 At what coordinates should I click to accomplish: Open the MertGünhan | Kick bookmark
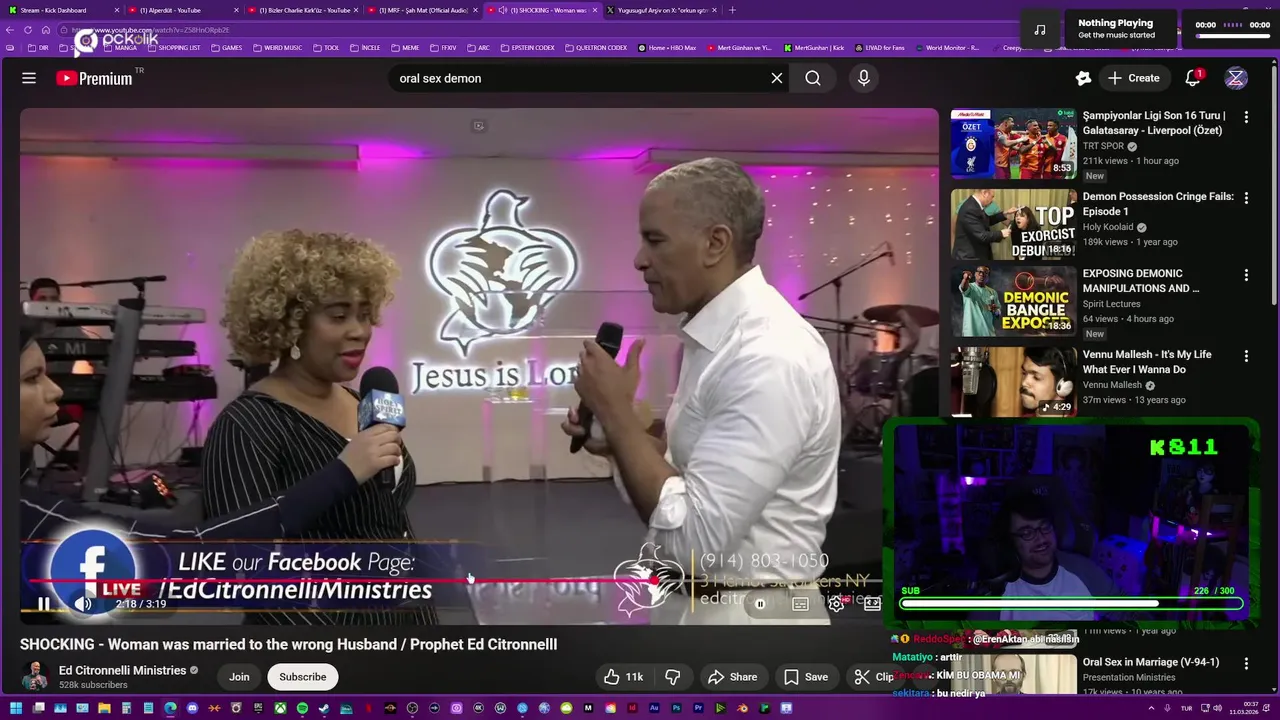814,48
